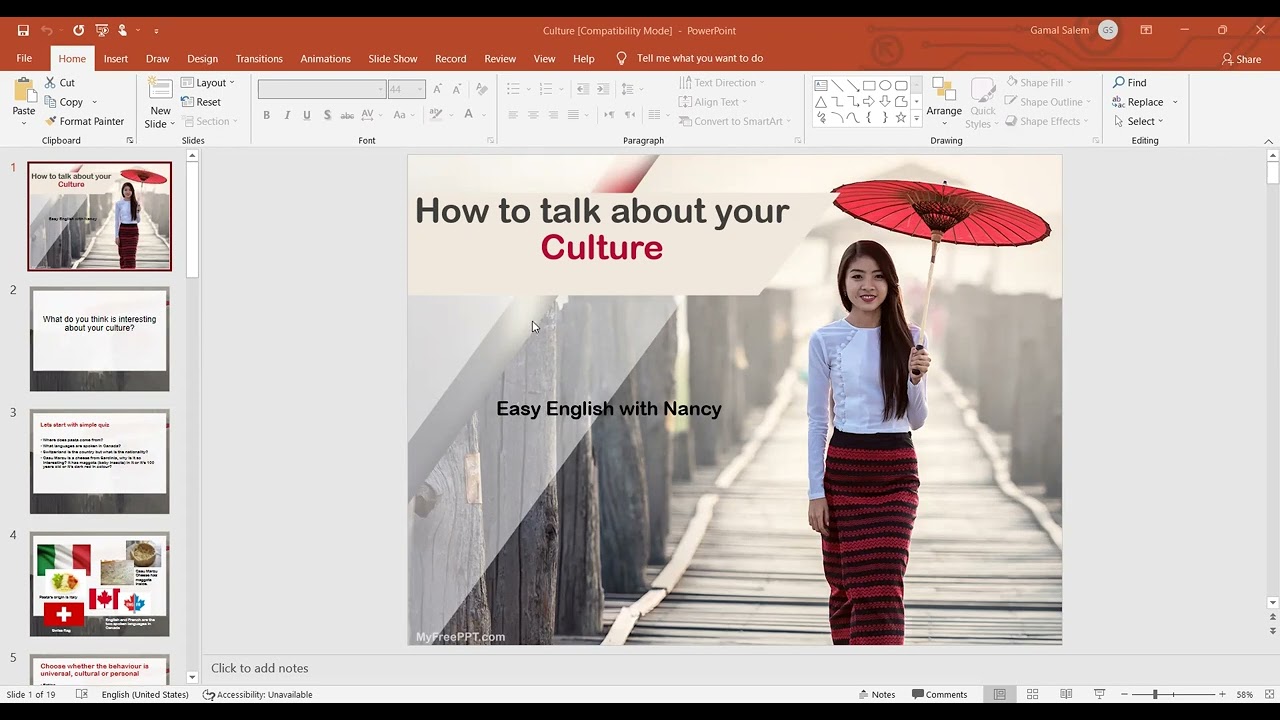Click the Paste icon in Clipboard group
The height and width of the screenshot is (720, 1280).
[24, 92]
